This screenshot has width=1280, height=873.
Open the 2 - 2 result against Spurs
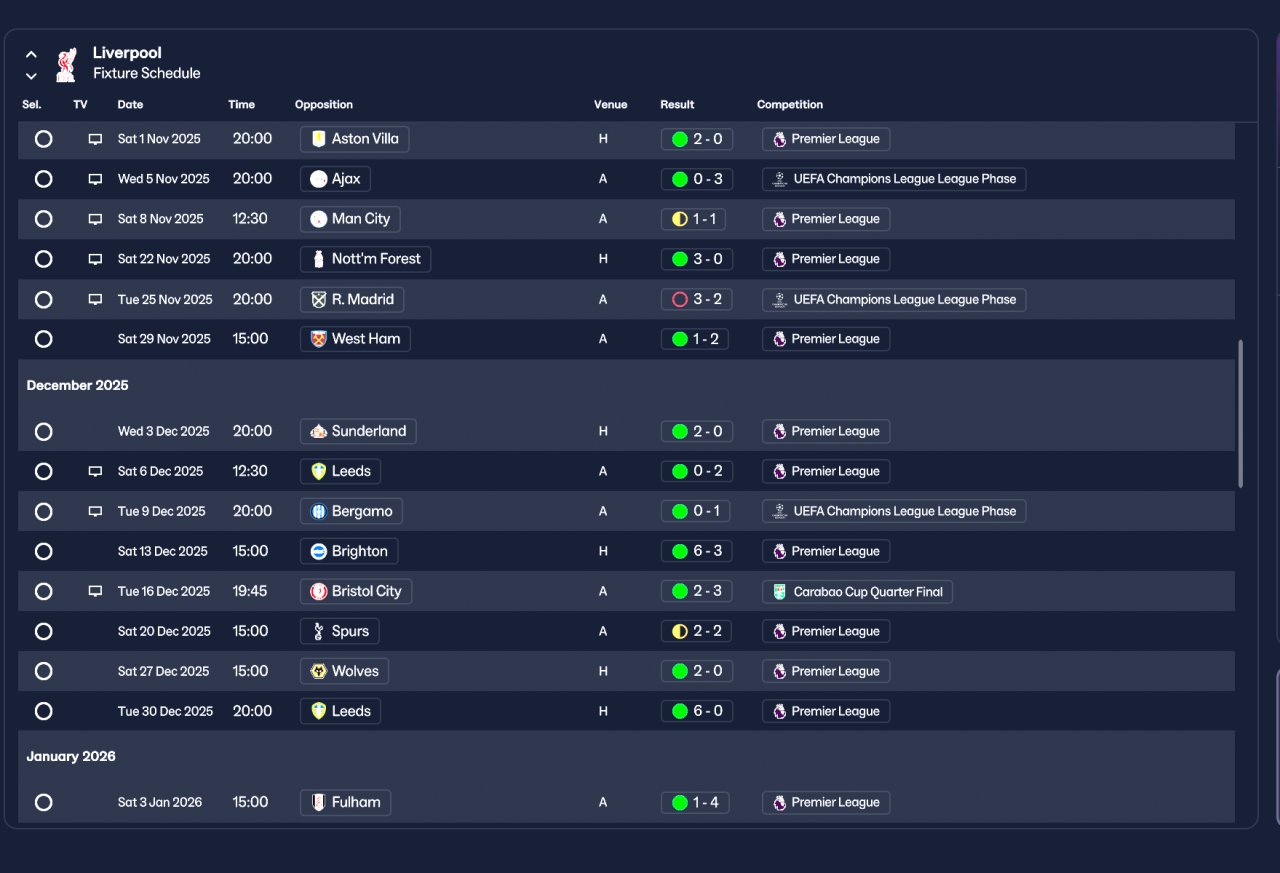[x=697, y=631]
